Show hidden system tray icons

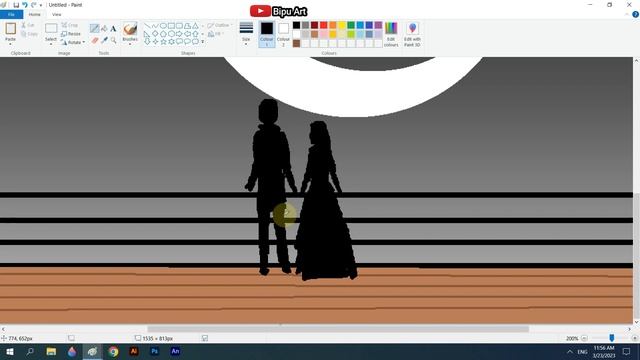pyautogui.click(x=570, y=351)
